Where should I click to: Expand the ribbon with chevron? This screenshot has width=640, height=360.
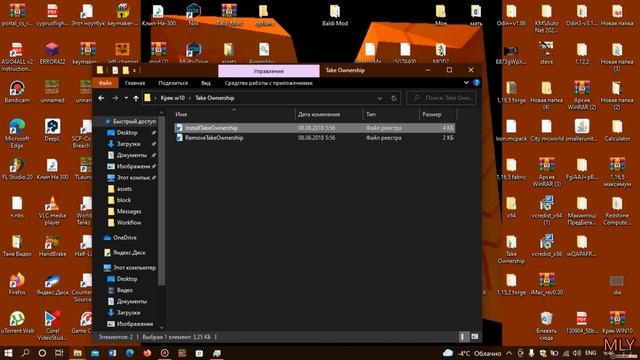[x=466, y=82]
